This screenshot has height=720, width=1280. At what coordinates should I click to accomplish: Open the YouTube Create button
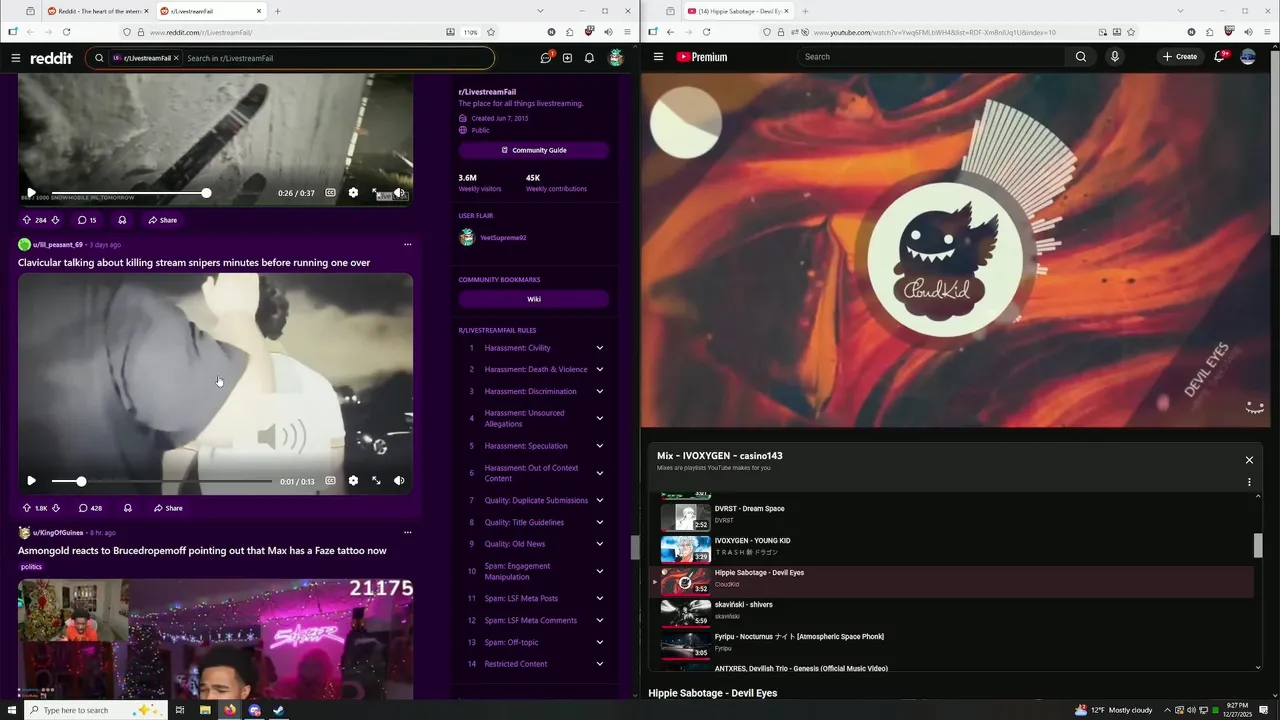[1180, 57]
